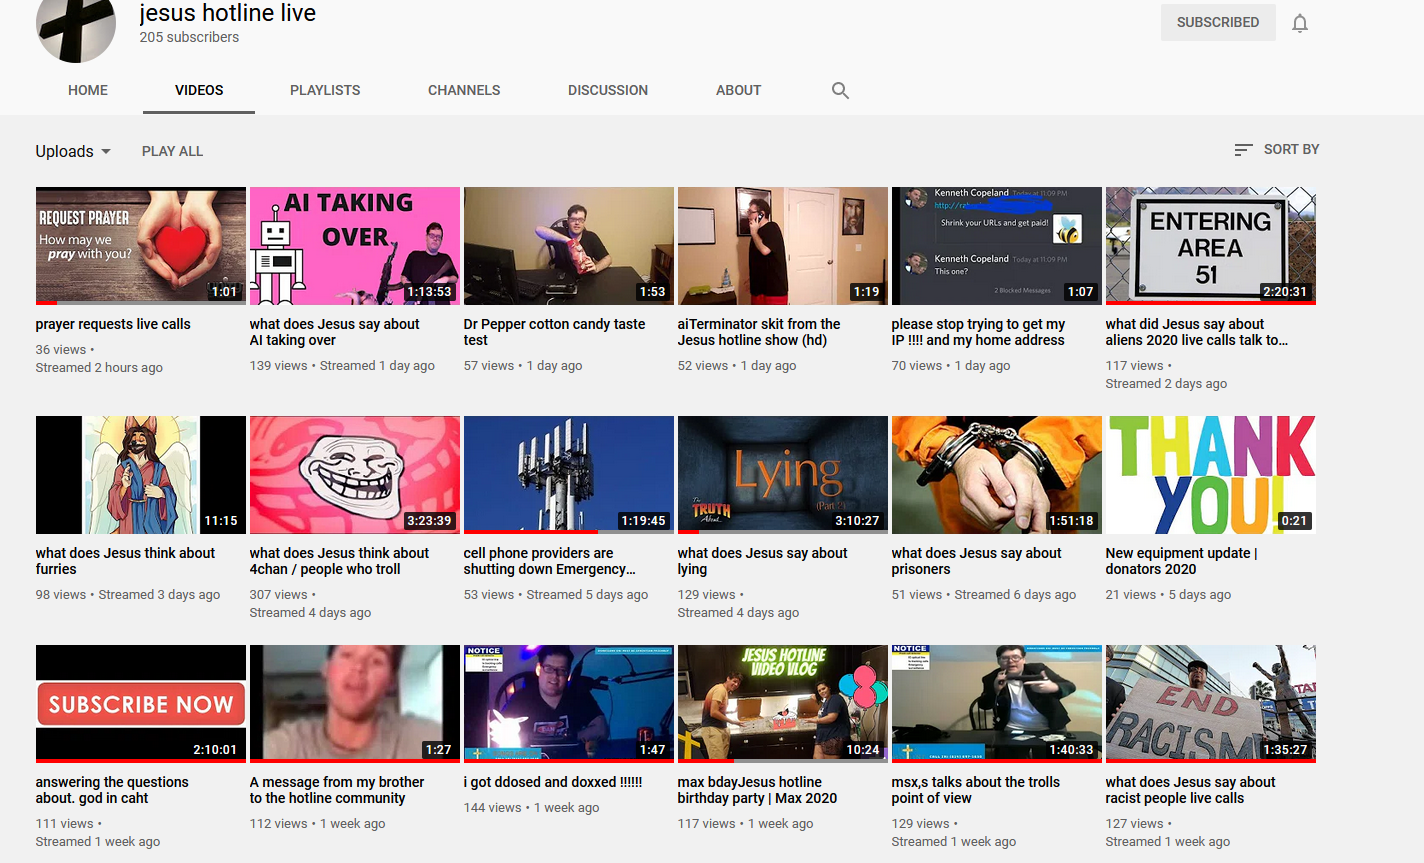The width and height of the screenshot is (1424, 863).
Task: Click the 'Jesus Hotline Video Vlog' thumbnail
Action: pos(783,704)
